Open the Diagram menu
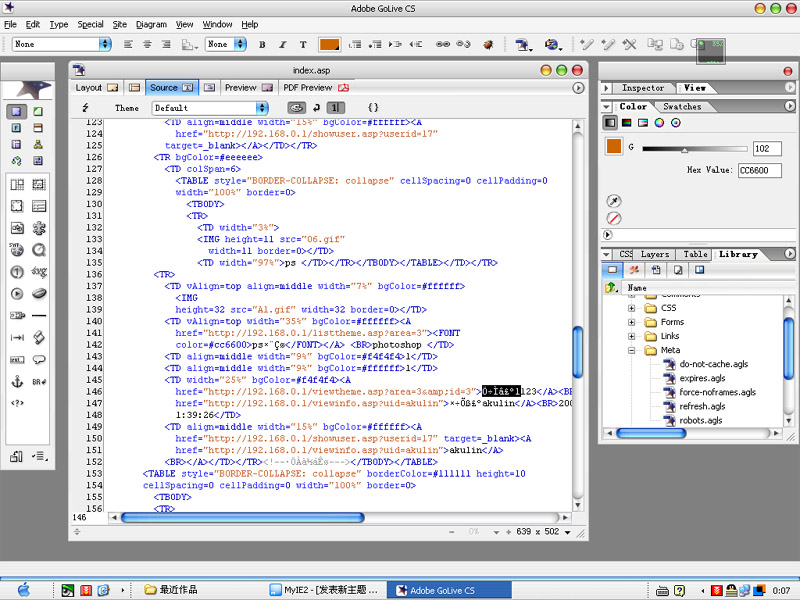Screen dimensions: 800x600 [151, 24]
